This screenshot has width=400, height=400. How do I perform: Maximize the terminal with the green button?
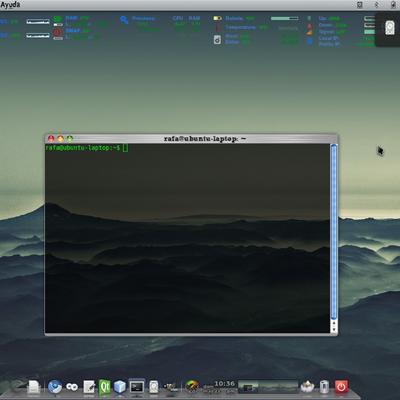[x=70, y=138]
